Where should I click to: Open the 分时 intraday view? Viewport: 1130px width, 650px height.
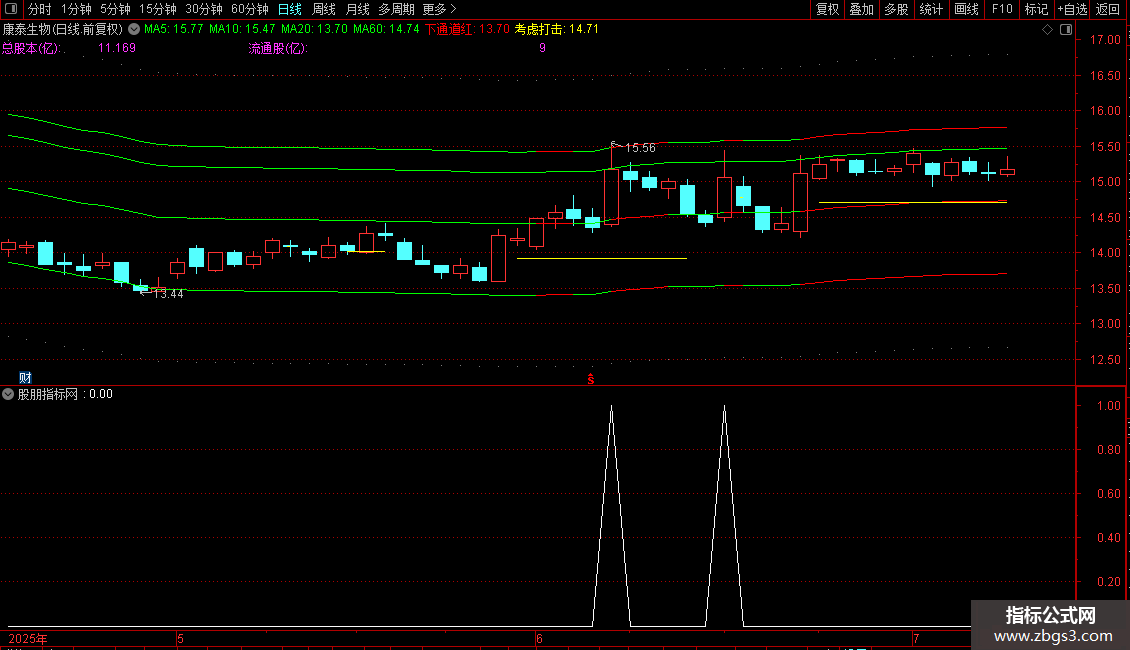coord(40,9)
